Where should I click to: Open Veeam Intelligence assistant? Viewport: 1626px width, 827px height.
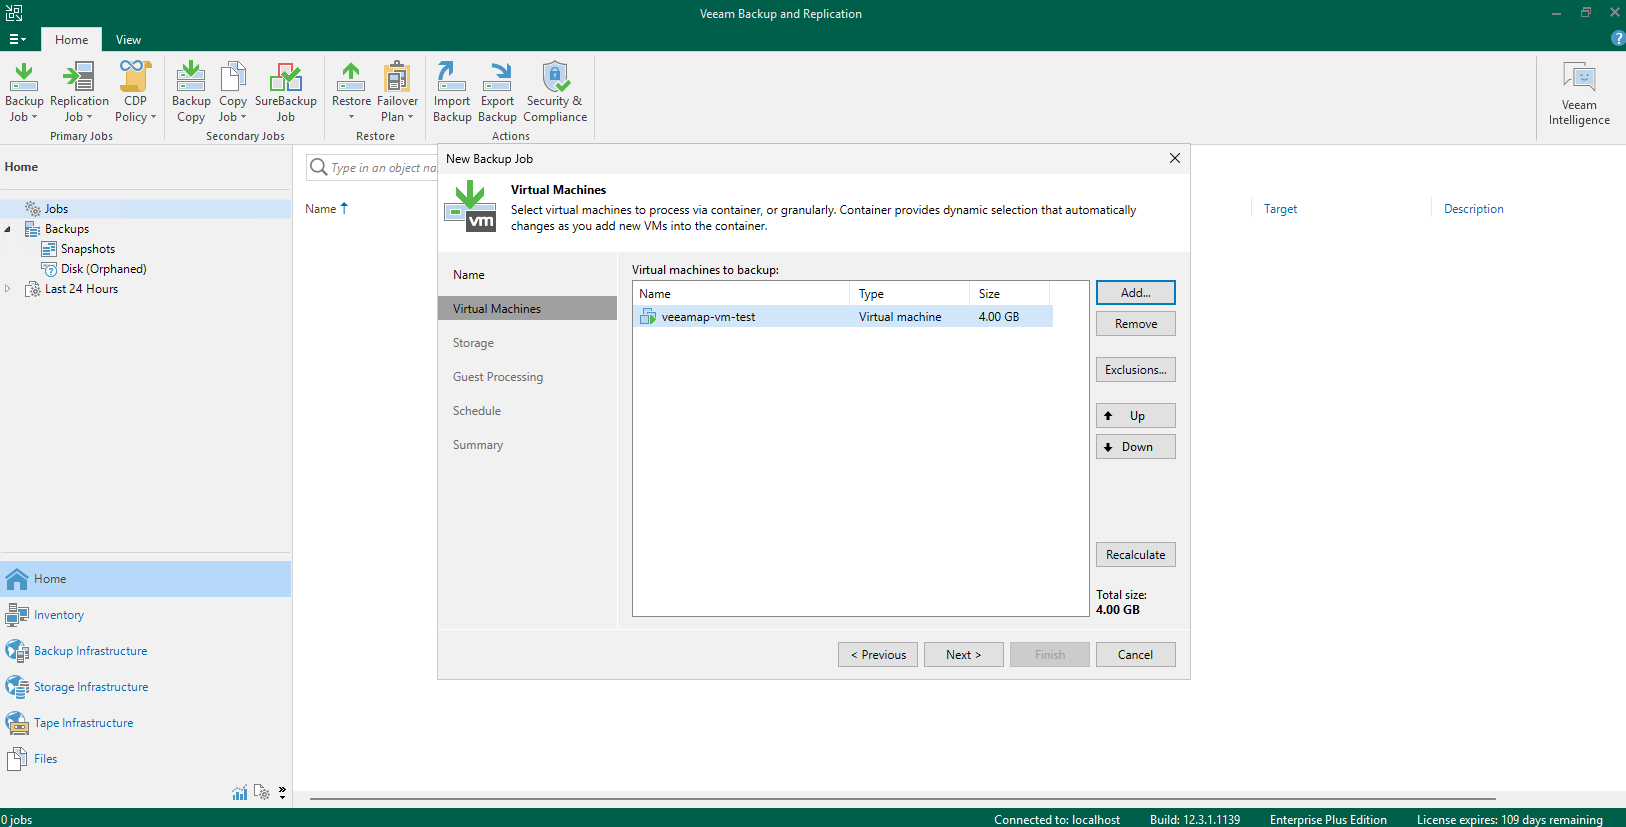[x=1579, y=94]
